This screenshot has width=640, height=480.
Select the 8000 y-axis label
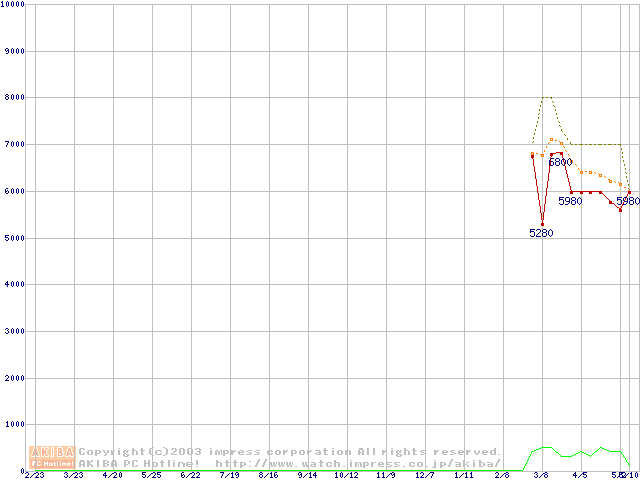pos(14,97)
